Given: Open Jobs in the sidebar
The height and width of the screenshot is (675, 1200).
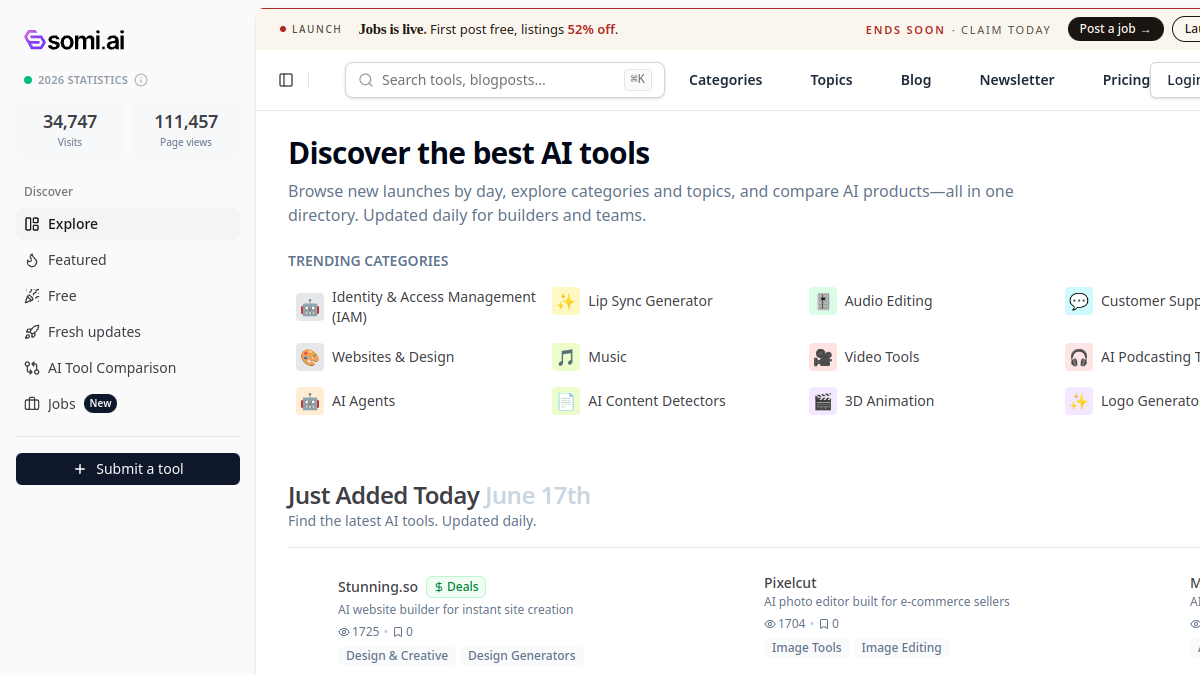Looking at the screenshot, I should (128, 404).
